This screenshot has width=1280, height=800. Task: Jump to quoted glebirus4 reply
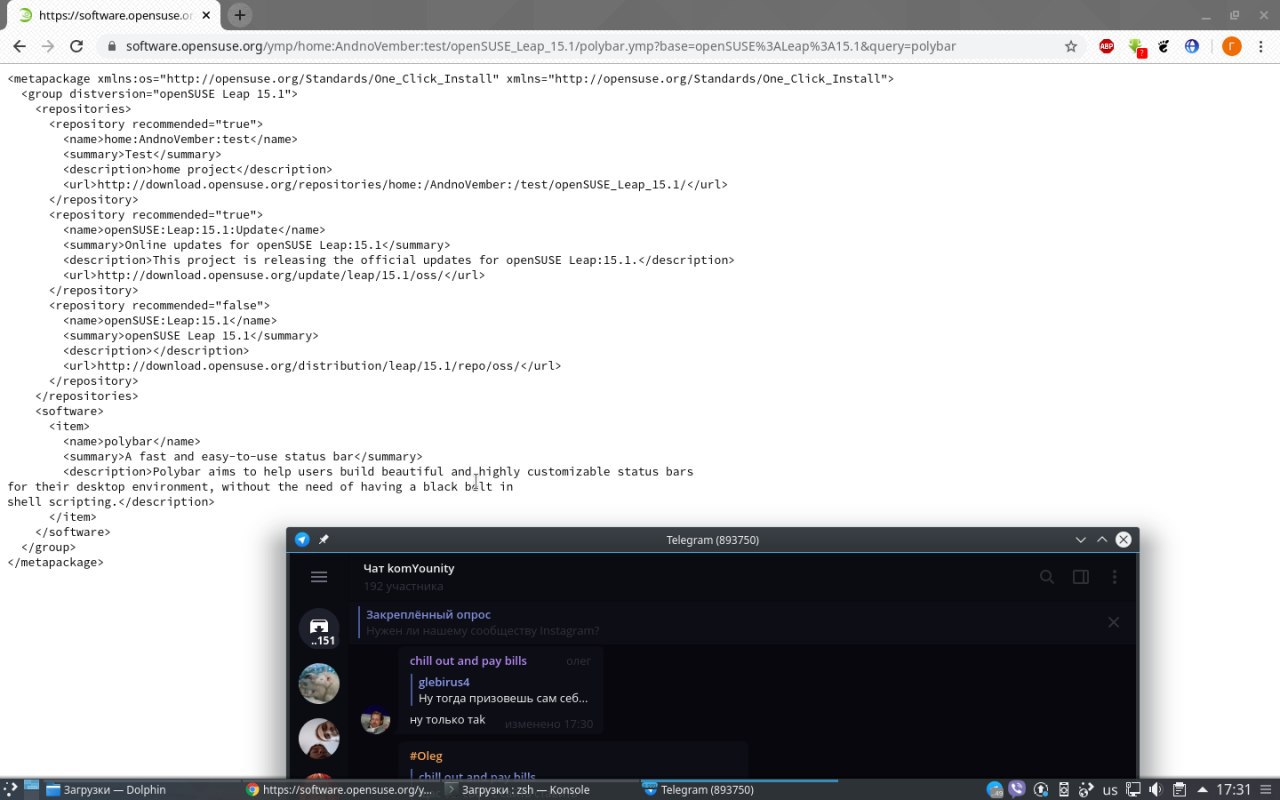click(503, 690)
